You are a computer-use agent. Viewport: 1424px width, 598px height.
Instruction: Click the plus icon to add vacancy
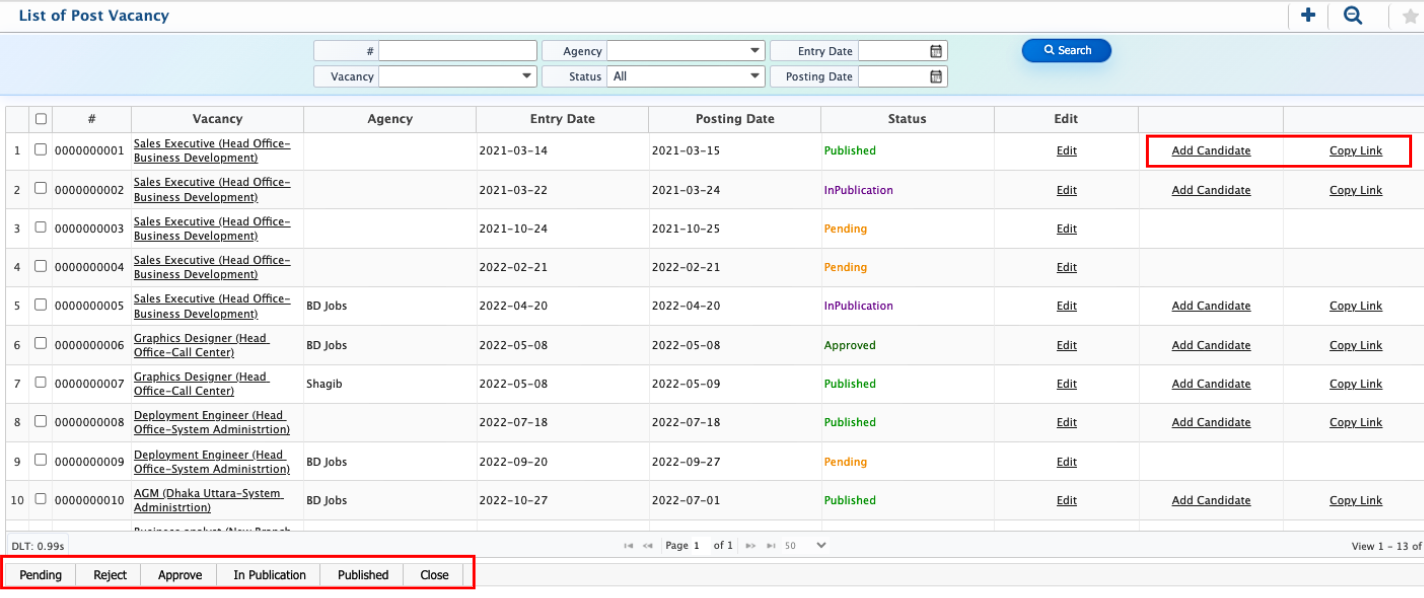(x=1307, y=15)
